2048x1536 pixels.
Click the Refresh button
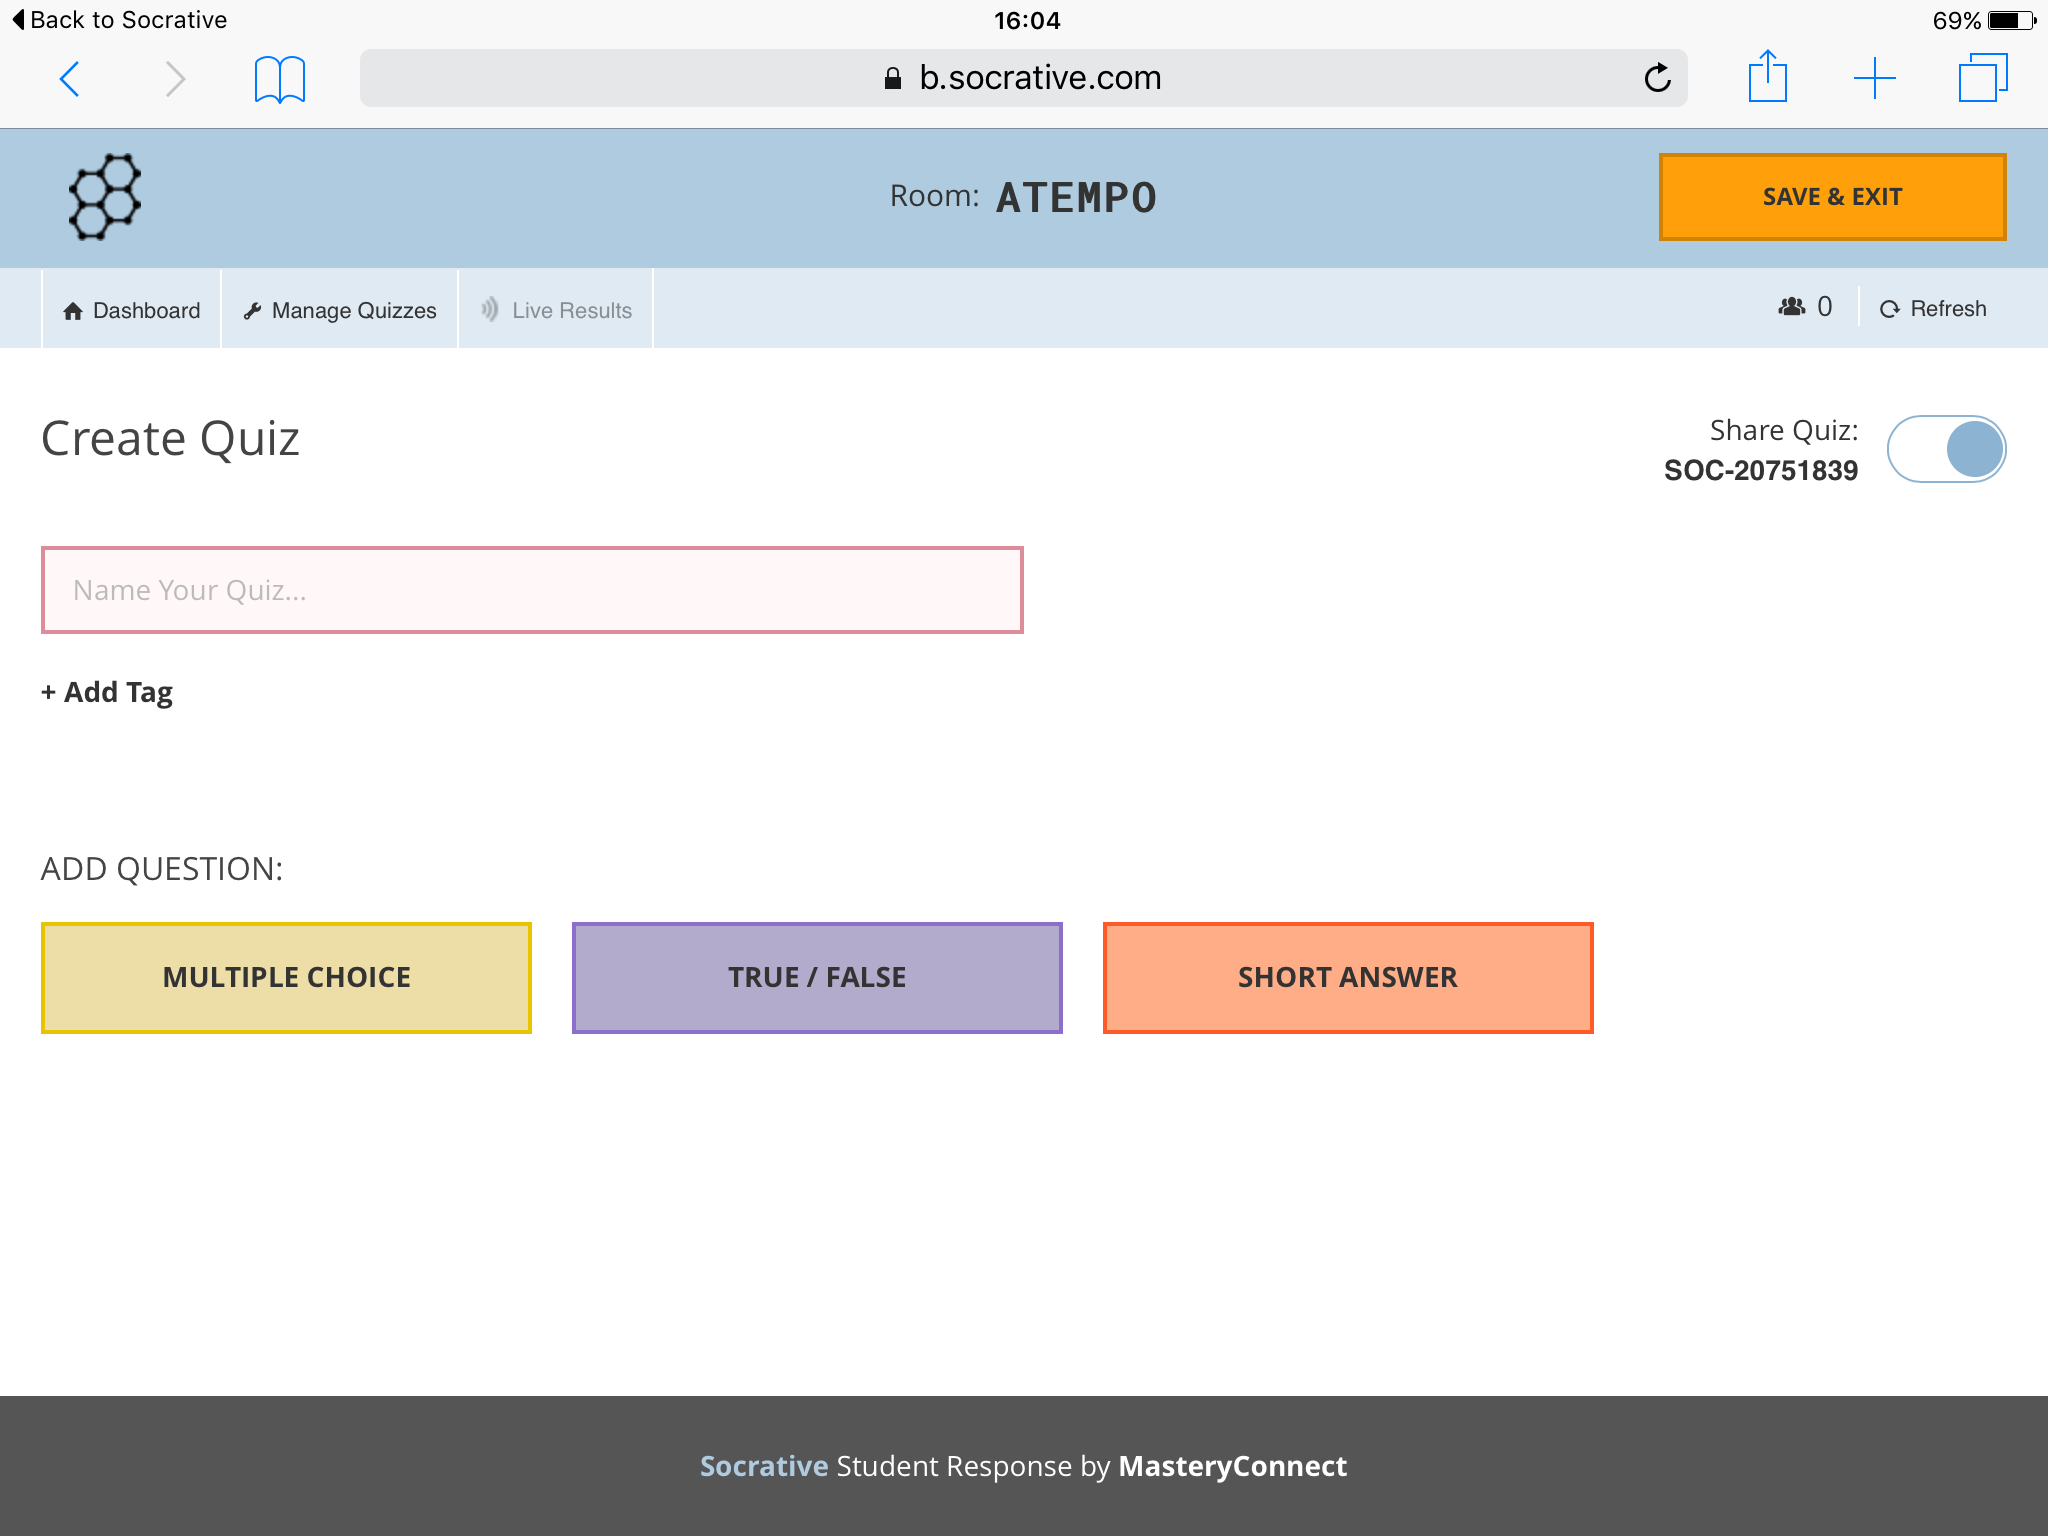(x=1933, y=309)
